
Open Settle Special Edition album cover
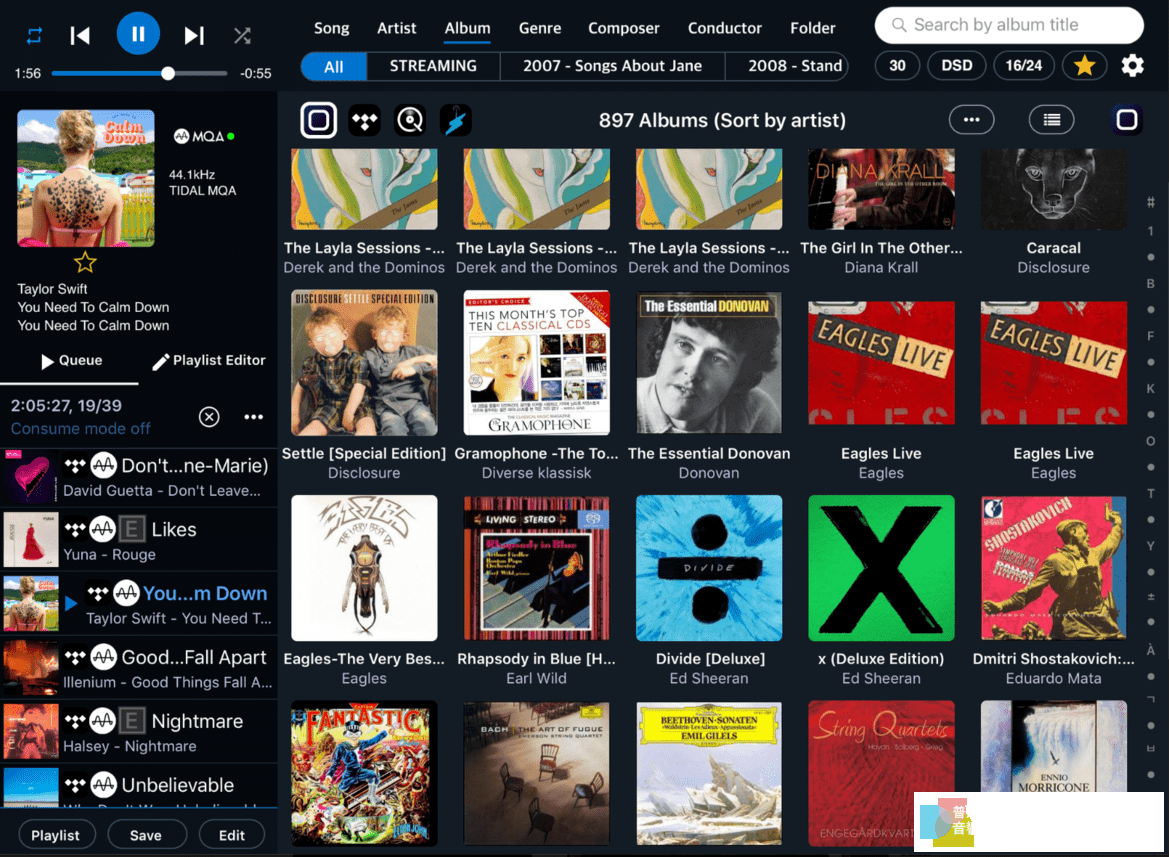[x=364, y=363]
